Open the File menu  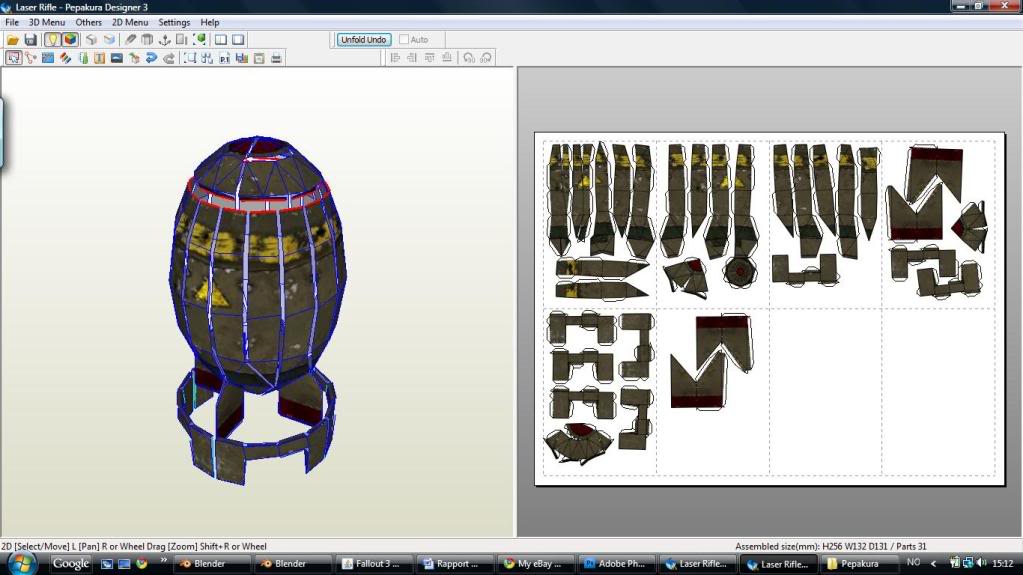coord(12,22)
